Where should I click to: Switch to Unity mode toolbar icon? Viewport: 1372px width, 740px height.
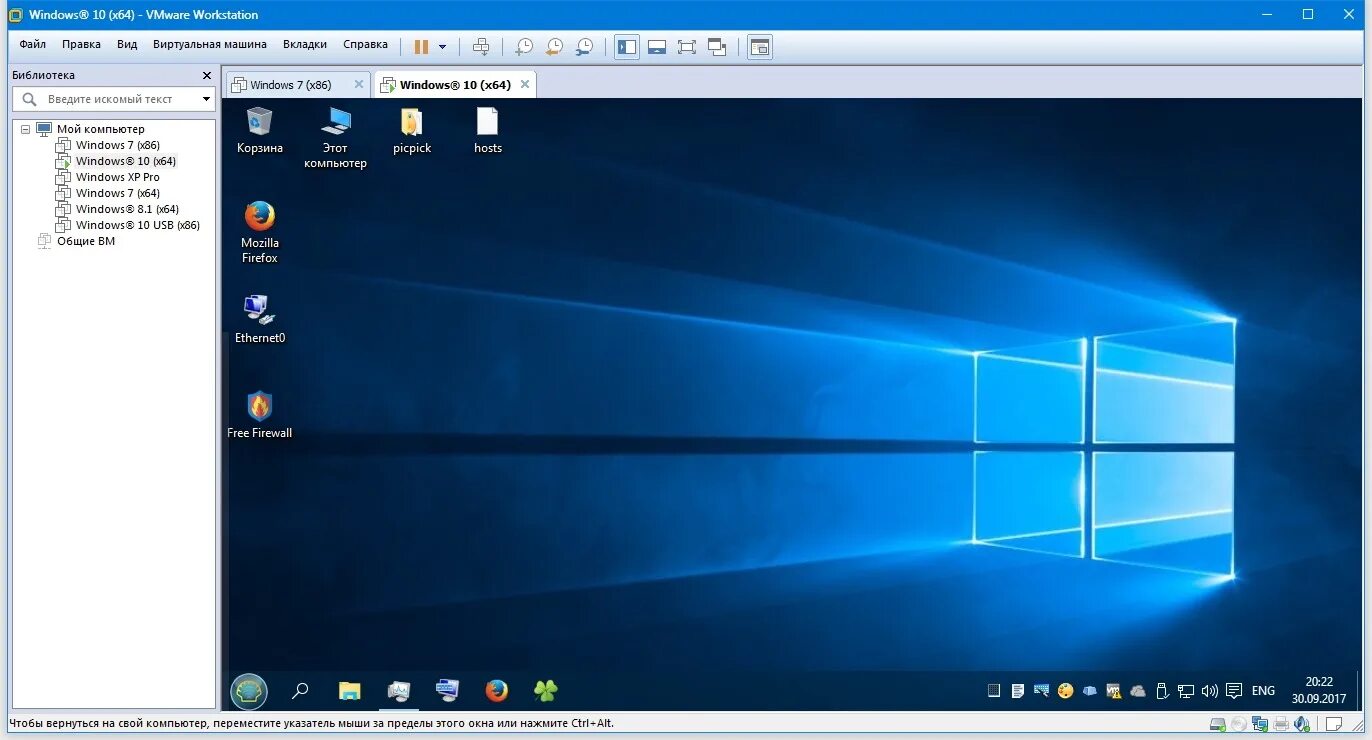click(x=717, y=46)
